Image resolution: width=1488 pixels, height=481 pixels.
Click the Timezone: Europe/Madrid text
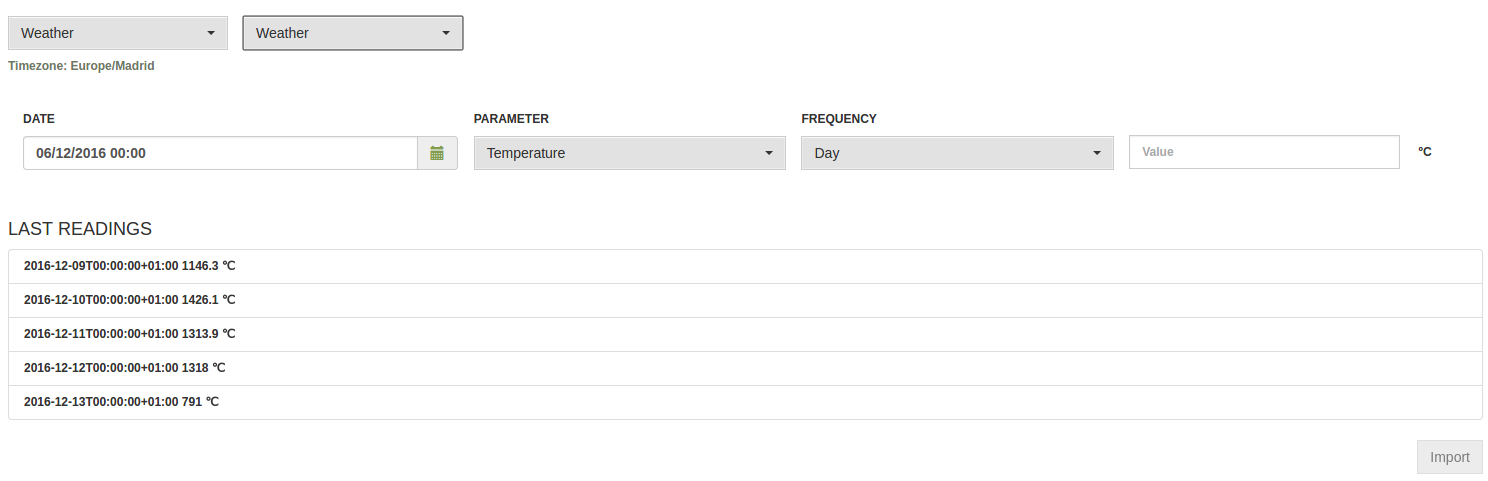coord(81,66)
